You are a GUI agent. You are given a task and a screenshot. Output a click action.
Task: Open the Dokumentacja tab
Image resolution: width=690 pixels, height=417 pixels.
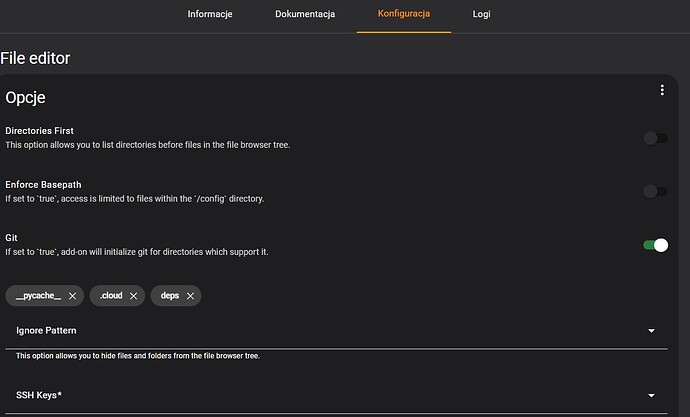tap(305, 15)
